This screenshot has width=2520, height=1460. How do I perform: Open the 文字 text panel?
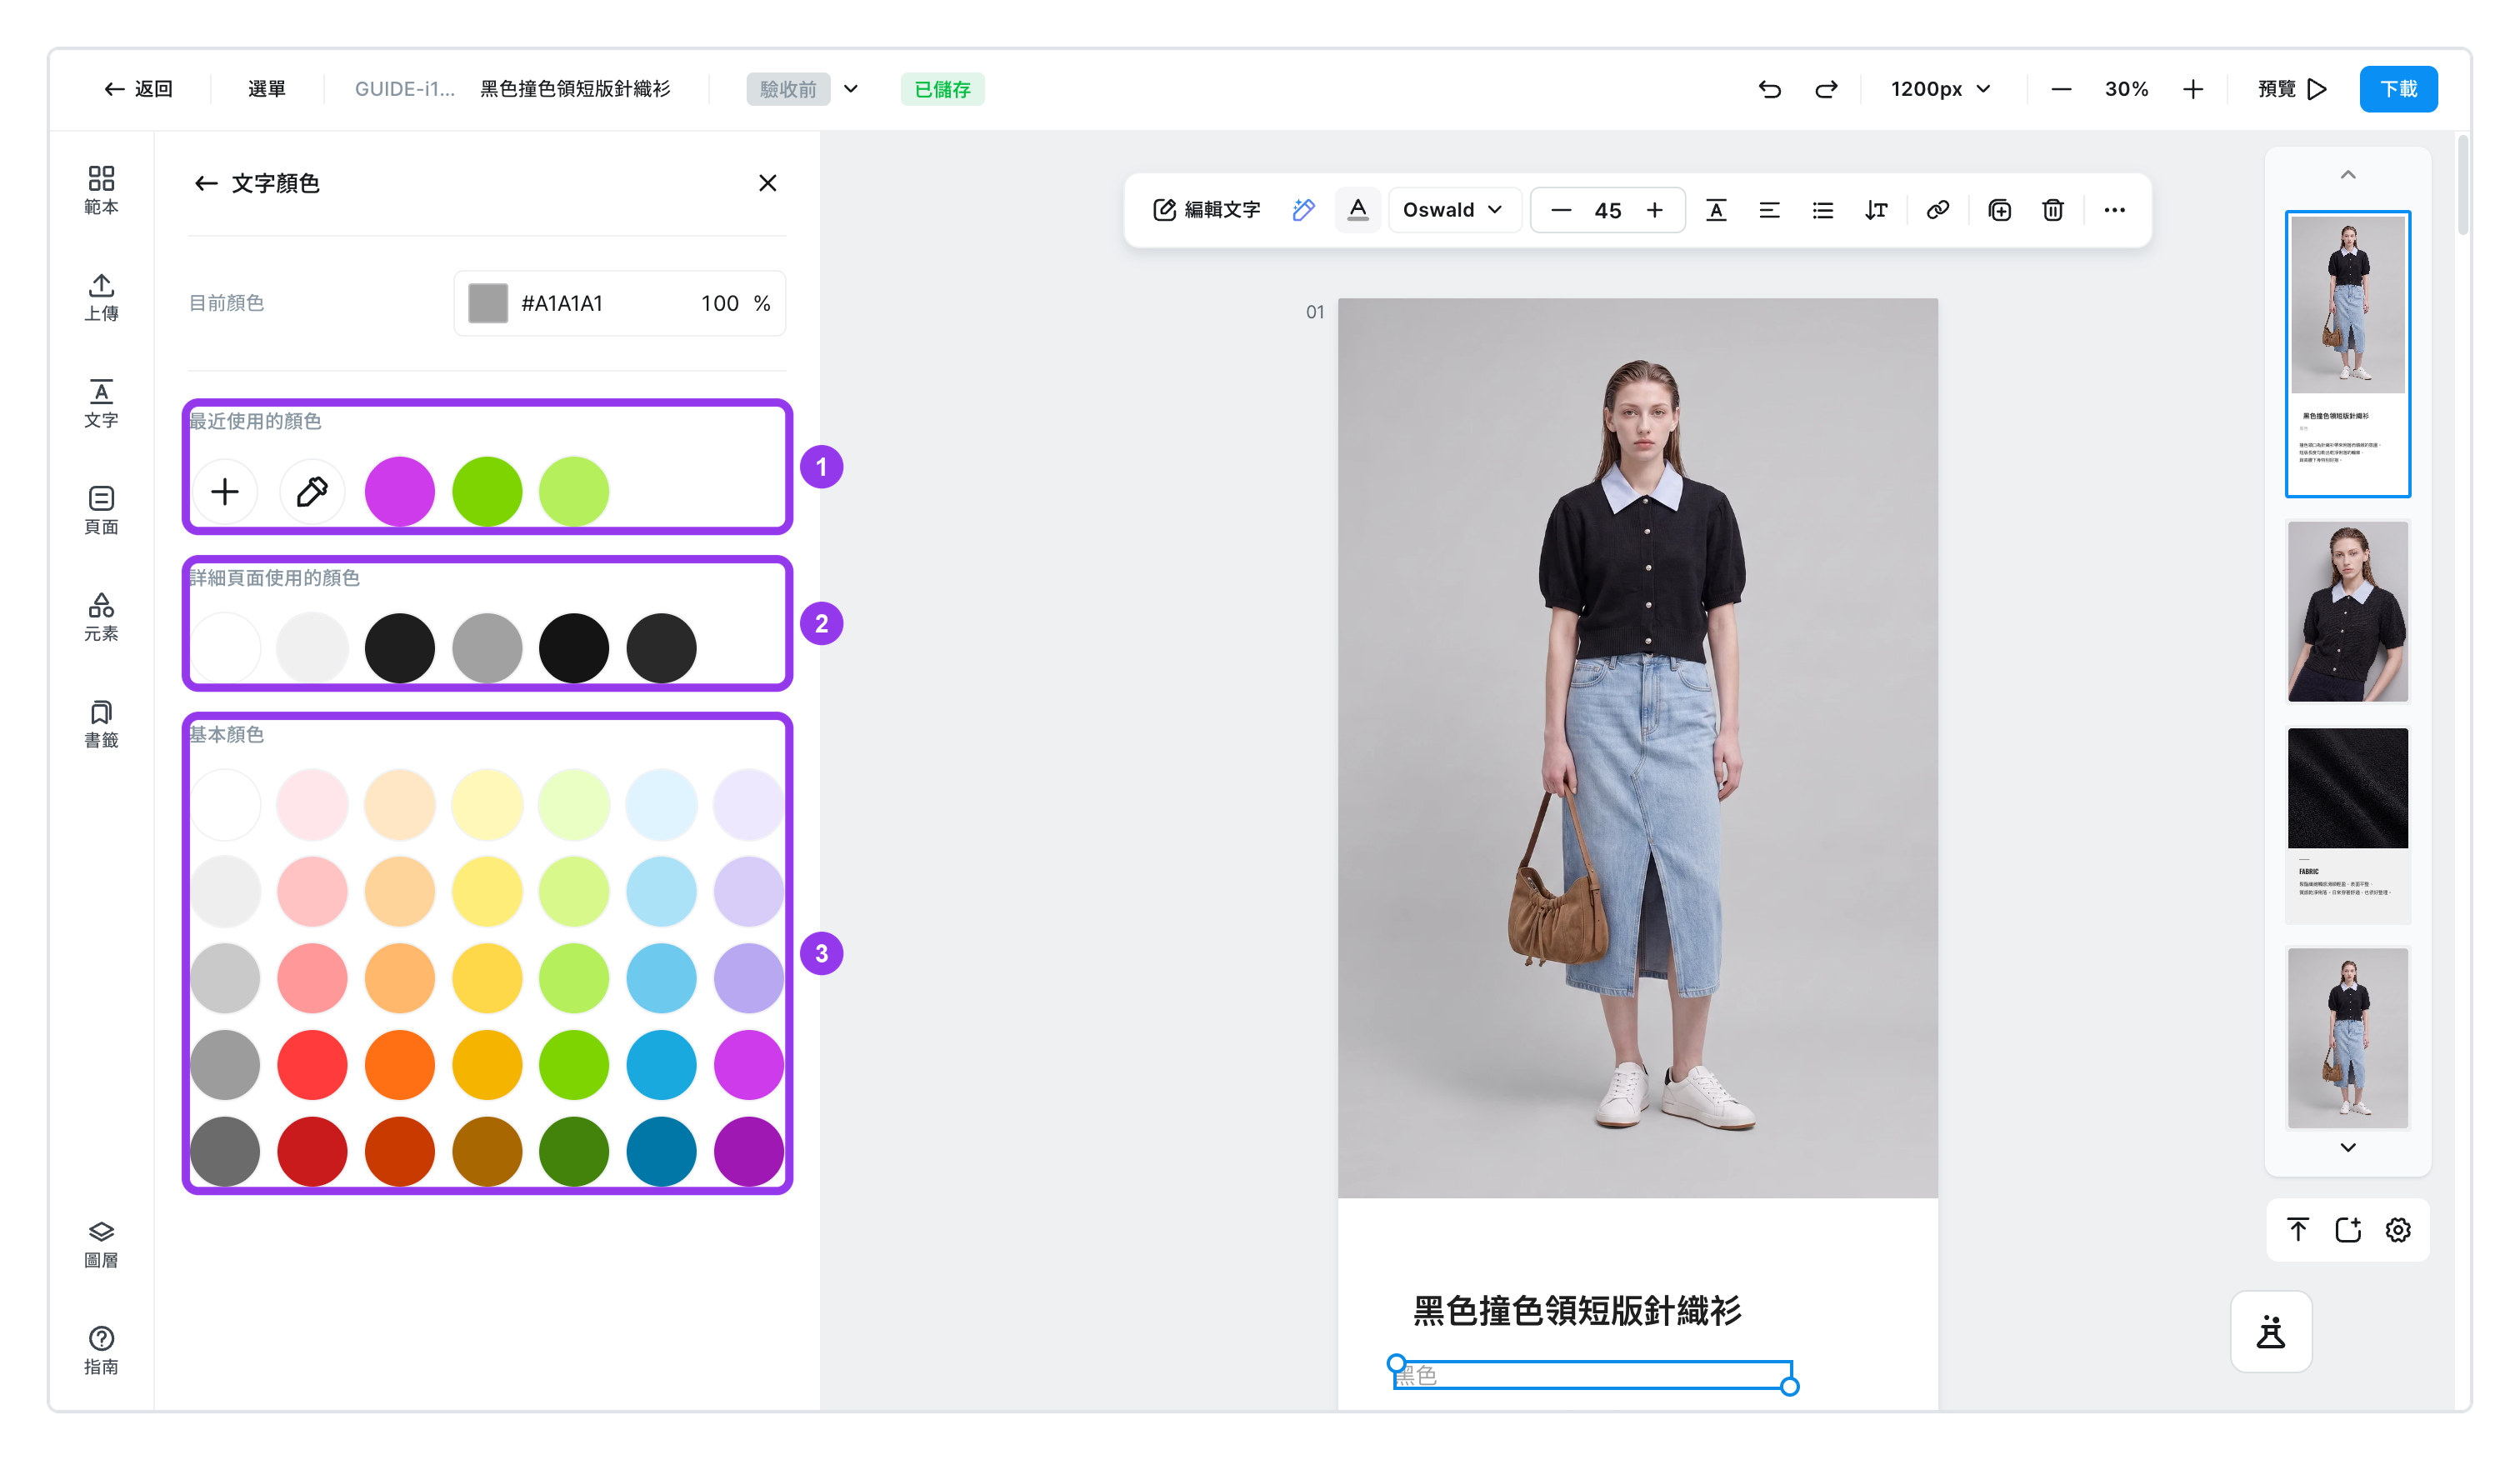[101, 404]
